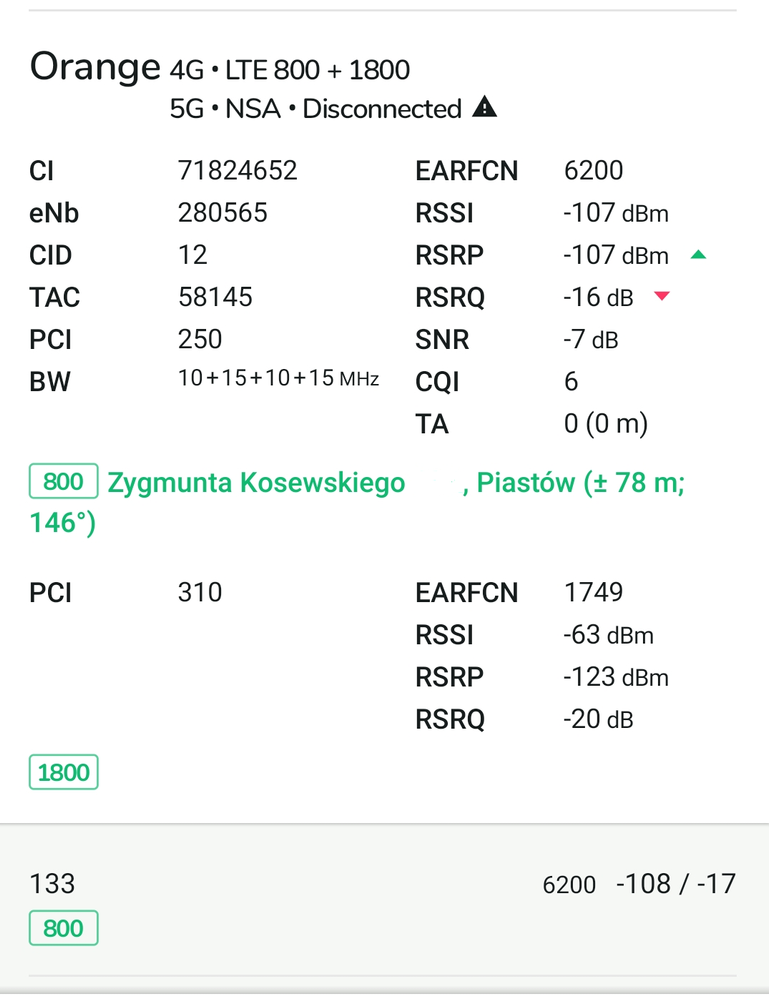Tap the 1800 band badge
769x999 pixels.
click(63, 772)
